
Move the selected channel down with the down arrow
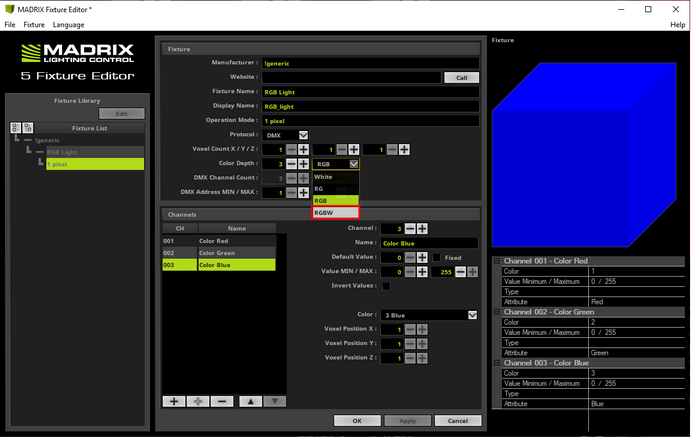275,401
